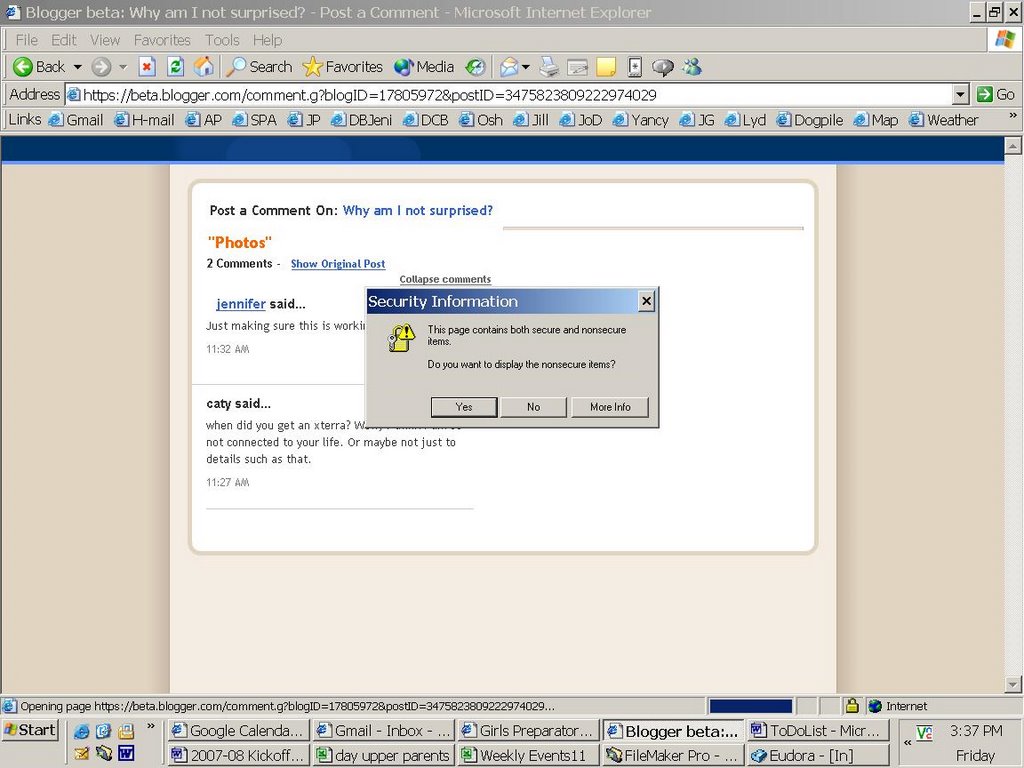The height and width of the screenshot is (768, 1024).
Task: Expand the Mail dropdown arrow
Action: [526, 67]
